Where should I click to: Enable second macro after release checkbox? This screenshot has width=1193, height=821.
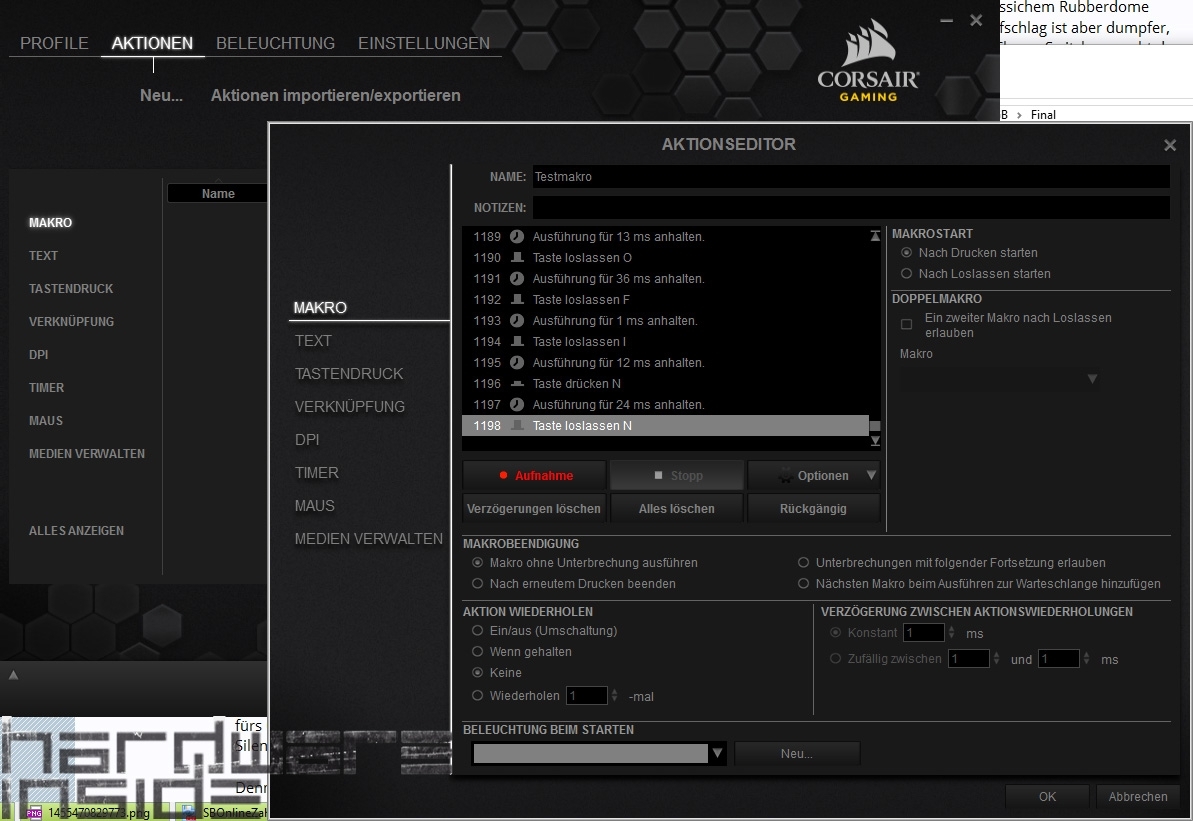click(x=907, y=325)
